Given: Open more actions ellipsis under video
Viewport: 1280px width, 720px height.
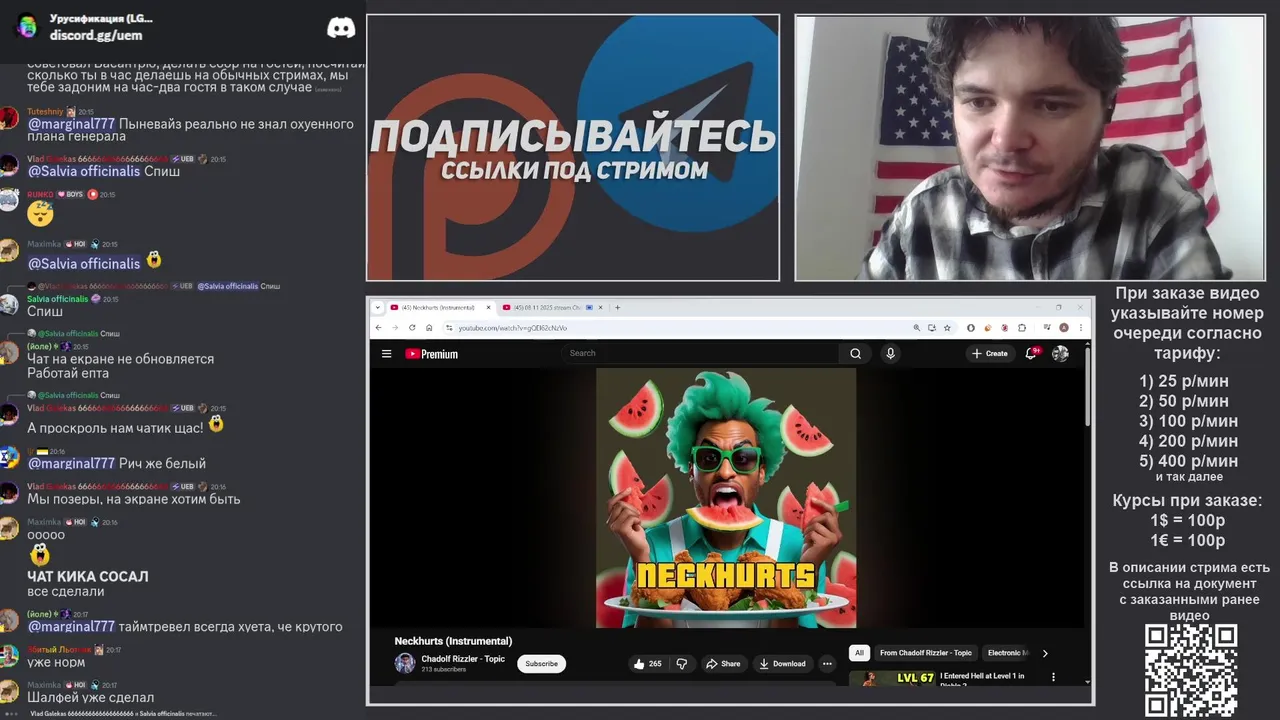Looking at the screenshot, I should coord(827,663).
